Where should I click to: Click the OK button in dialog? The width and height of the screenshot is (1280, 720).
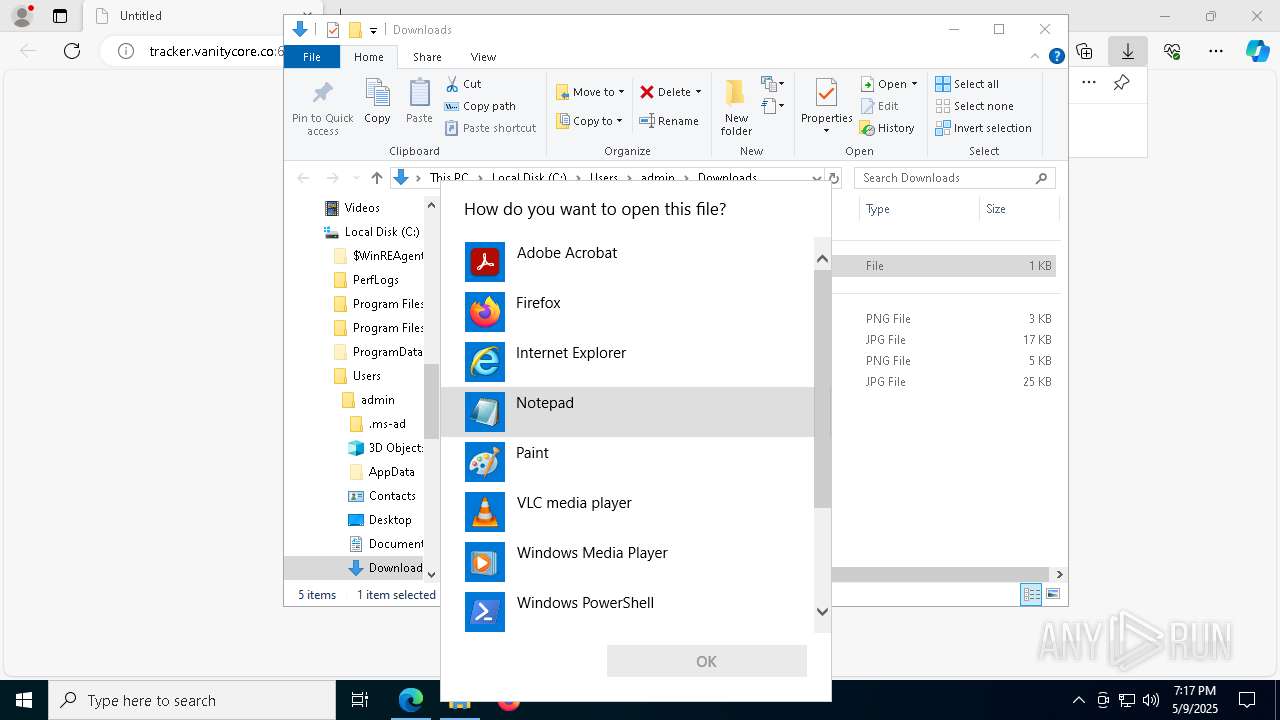point(706,661)
